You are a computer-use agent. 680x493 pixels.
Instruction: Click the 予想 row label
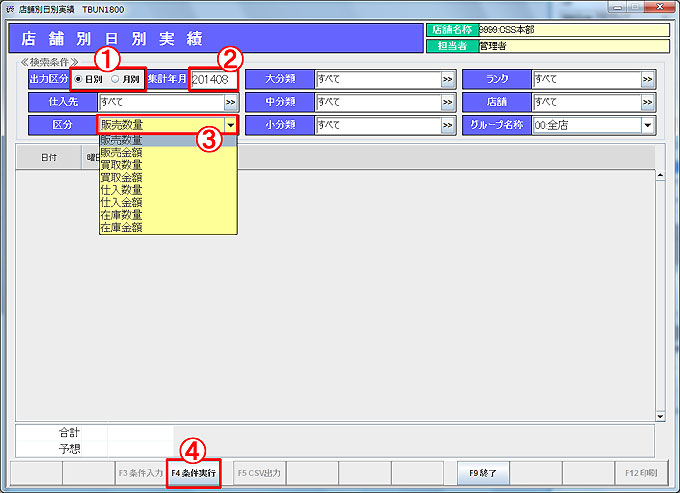pos(69,449)
